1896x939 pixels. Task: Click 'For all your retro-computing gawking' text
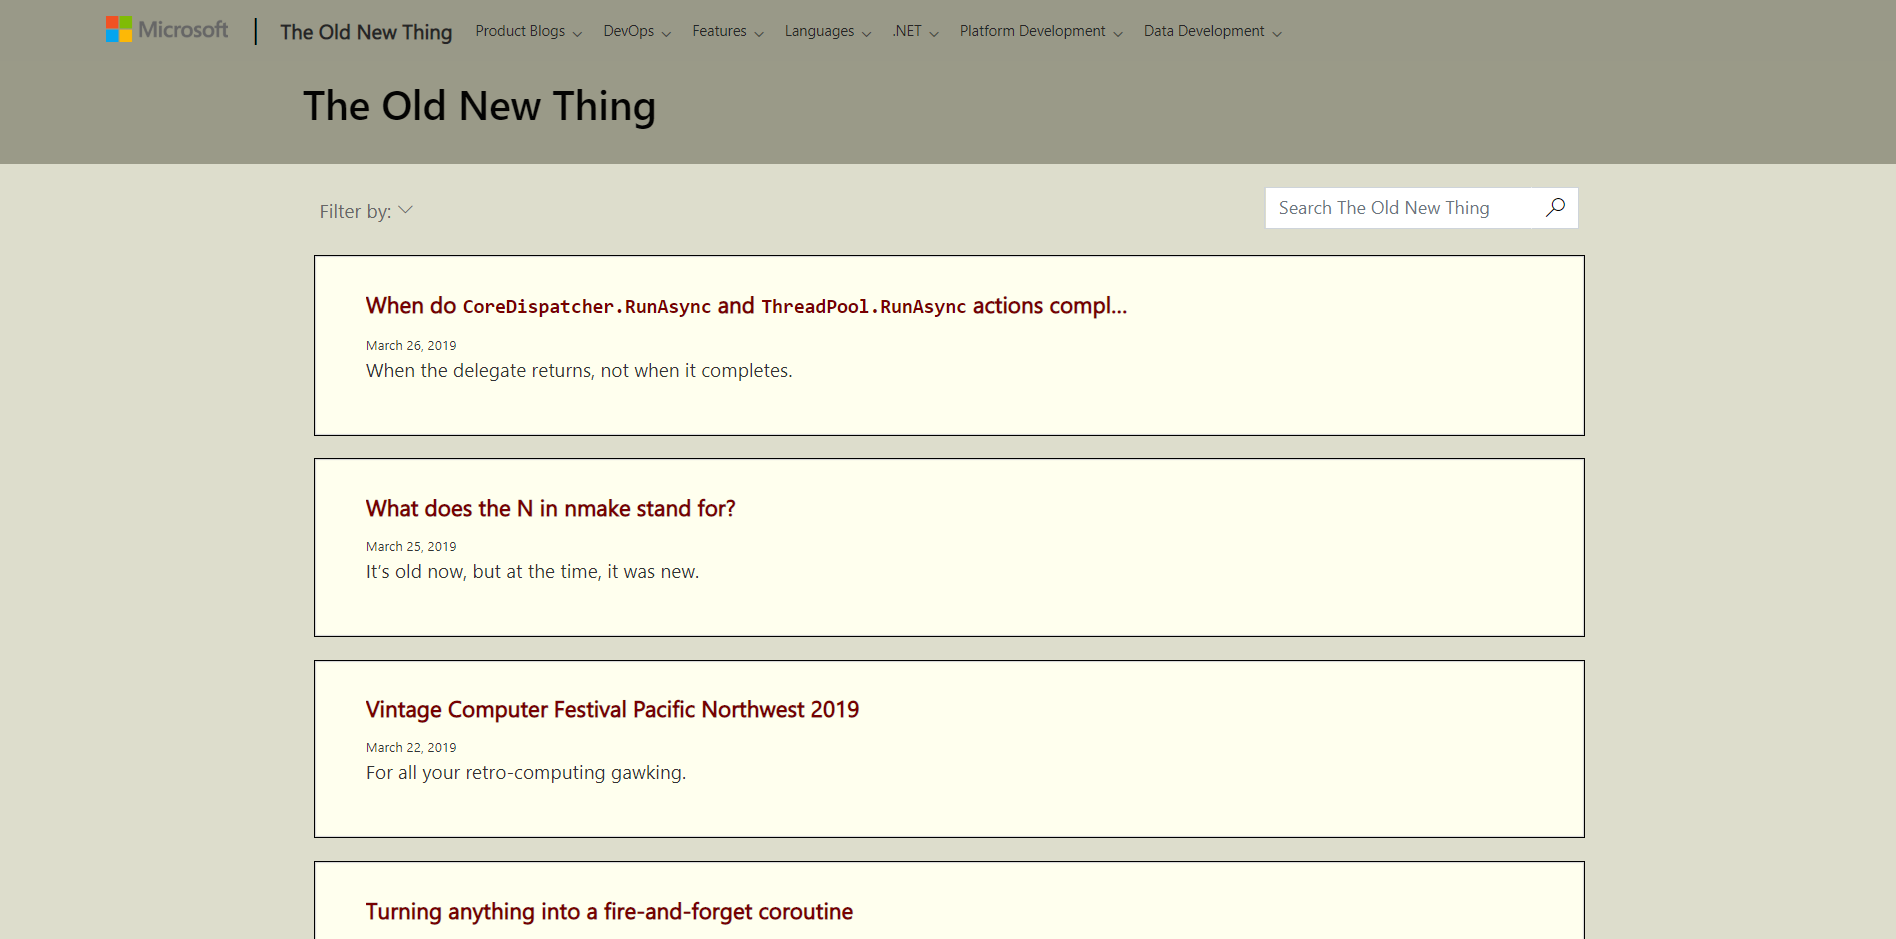[x=526, y=773]
